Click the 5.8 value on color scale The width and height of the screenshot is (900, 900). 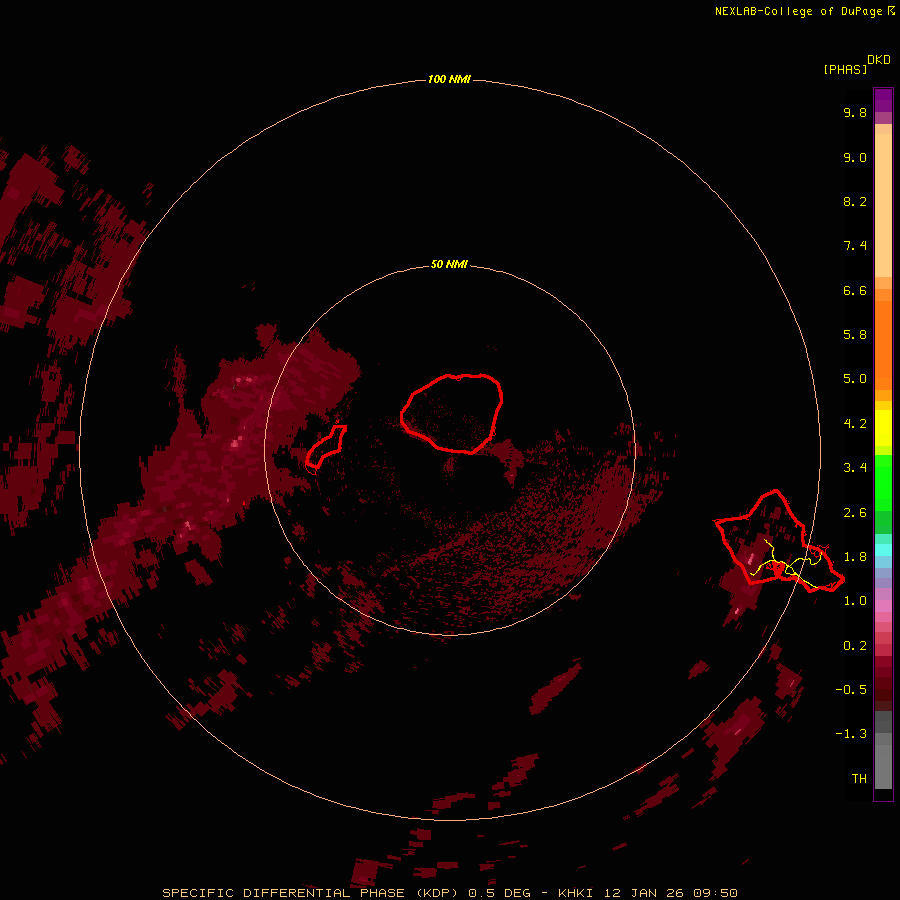pos(855,335)
